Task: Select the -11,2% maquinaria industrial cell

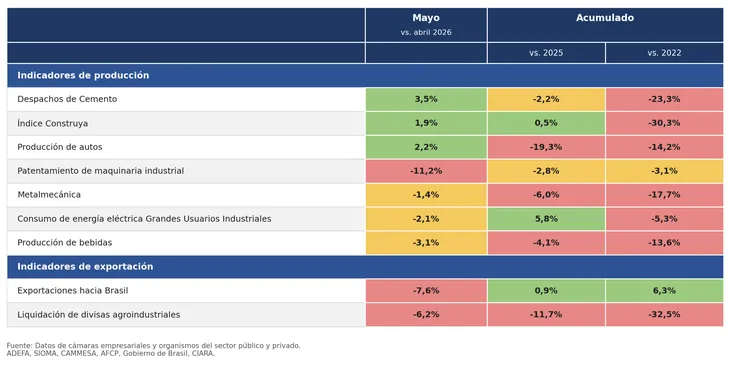Action: pyautogui.click(x=426, y=171)
